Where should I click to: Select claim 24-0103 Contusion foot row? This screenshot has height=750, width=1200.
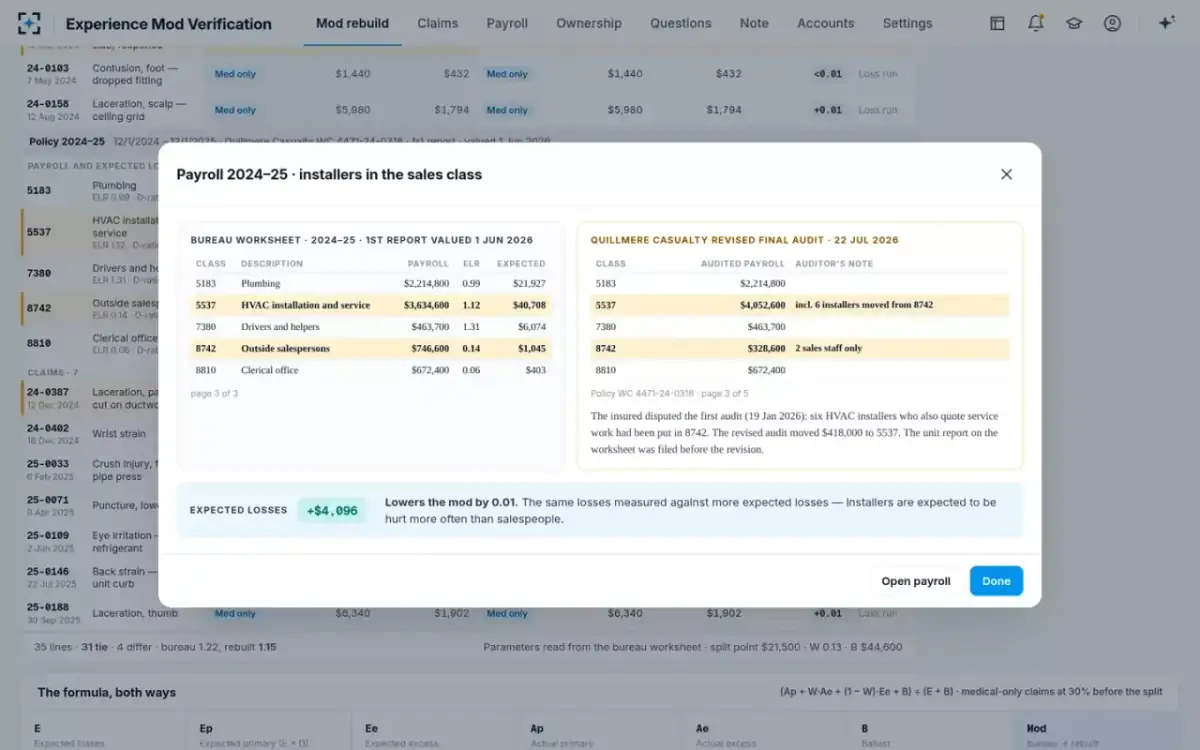click(x=468, y=73)
